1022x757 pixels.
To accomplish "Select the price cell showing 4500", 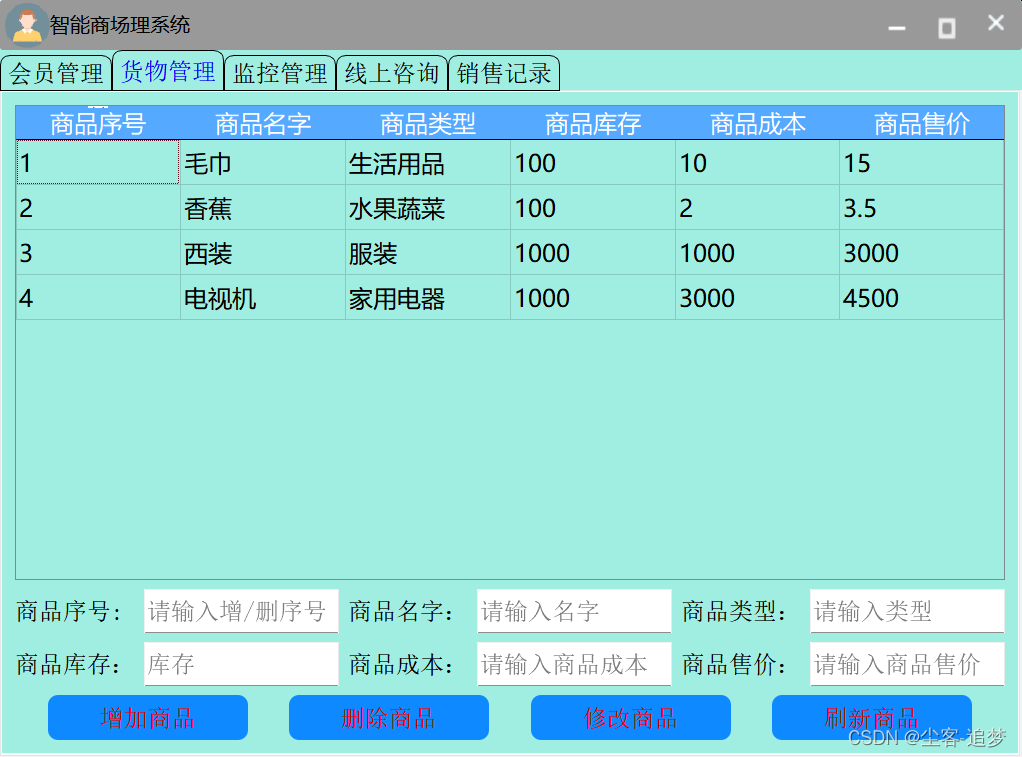I will click(922, 297).
